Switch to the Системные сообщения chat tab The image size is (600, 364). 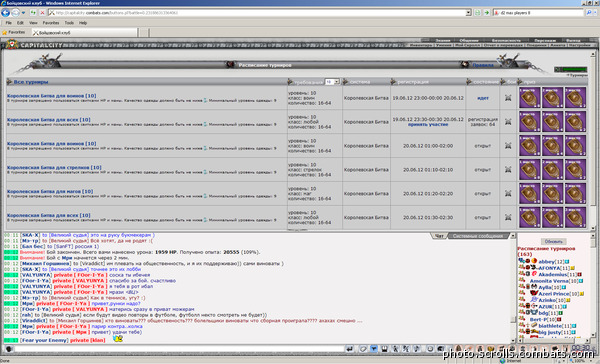click(478, 236)
